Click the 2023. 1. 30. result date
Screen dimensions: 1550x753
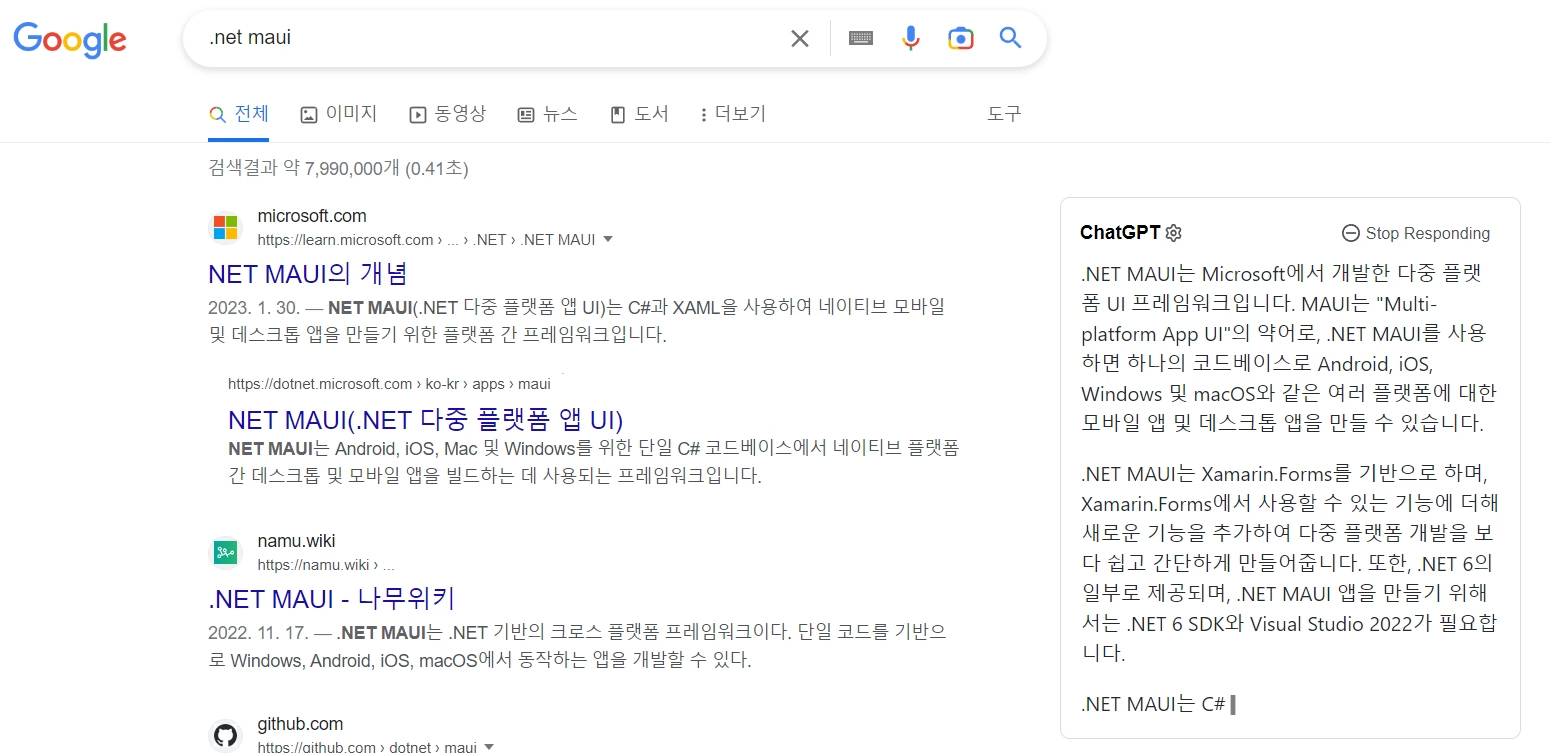253,307
